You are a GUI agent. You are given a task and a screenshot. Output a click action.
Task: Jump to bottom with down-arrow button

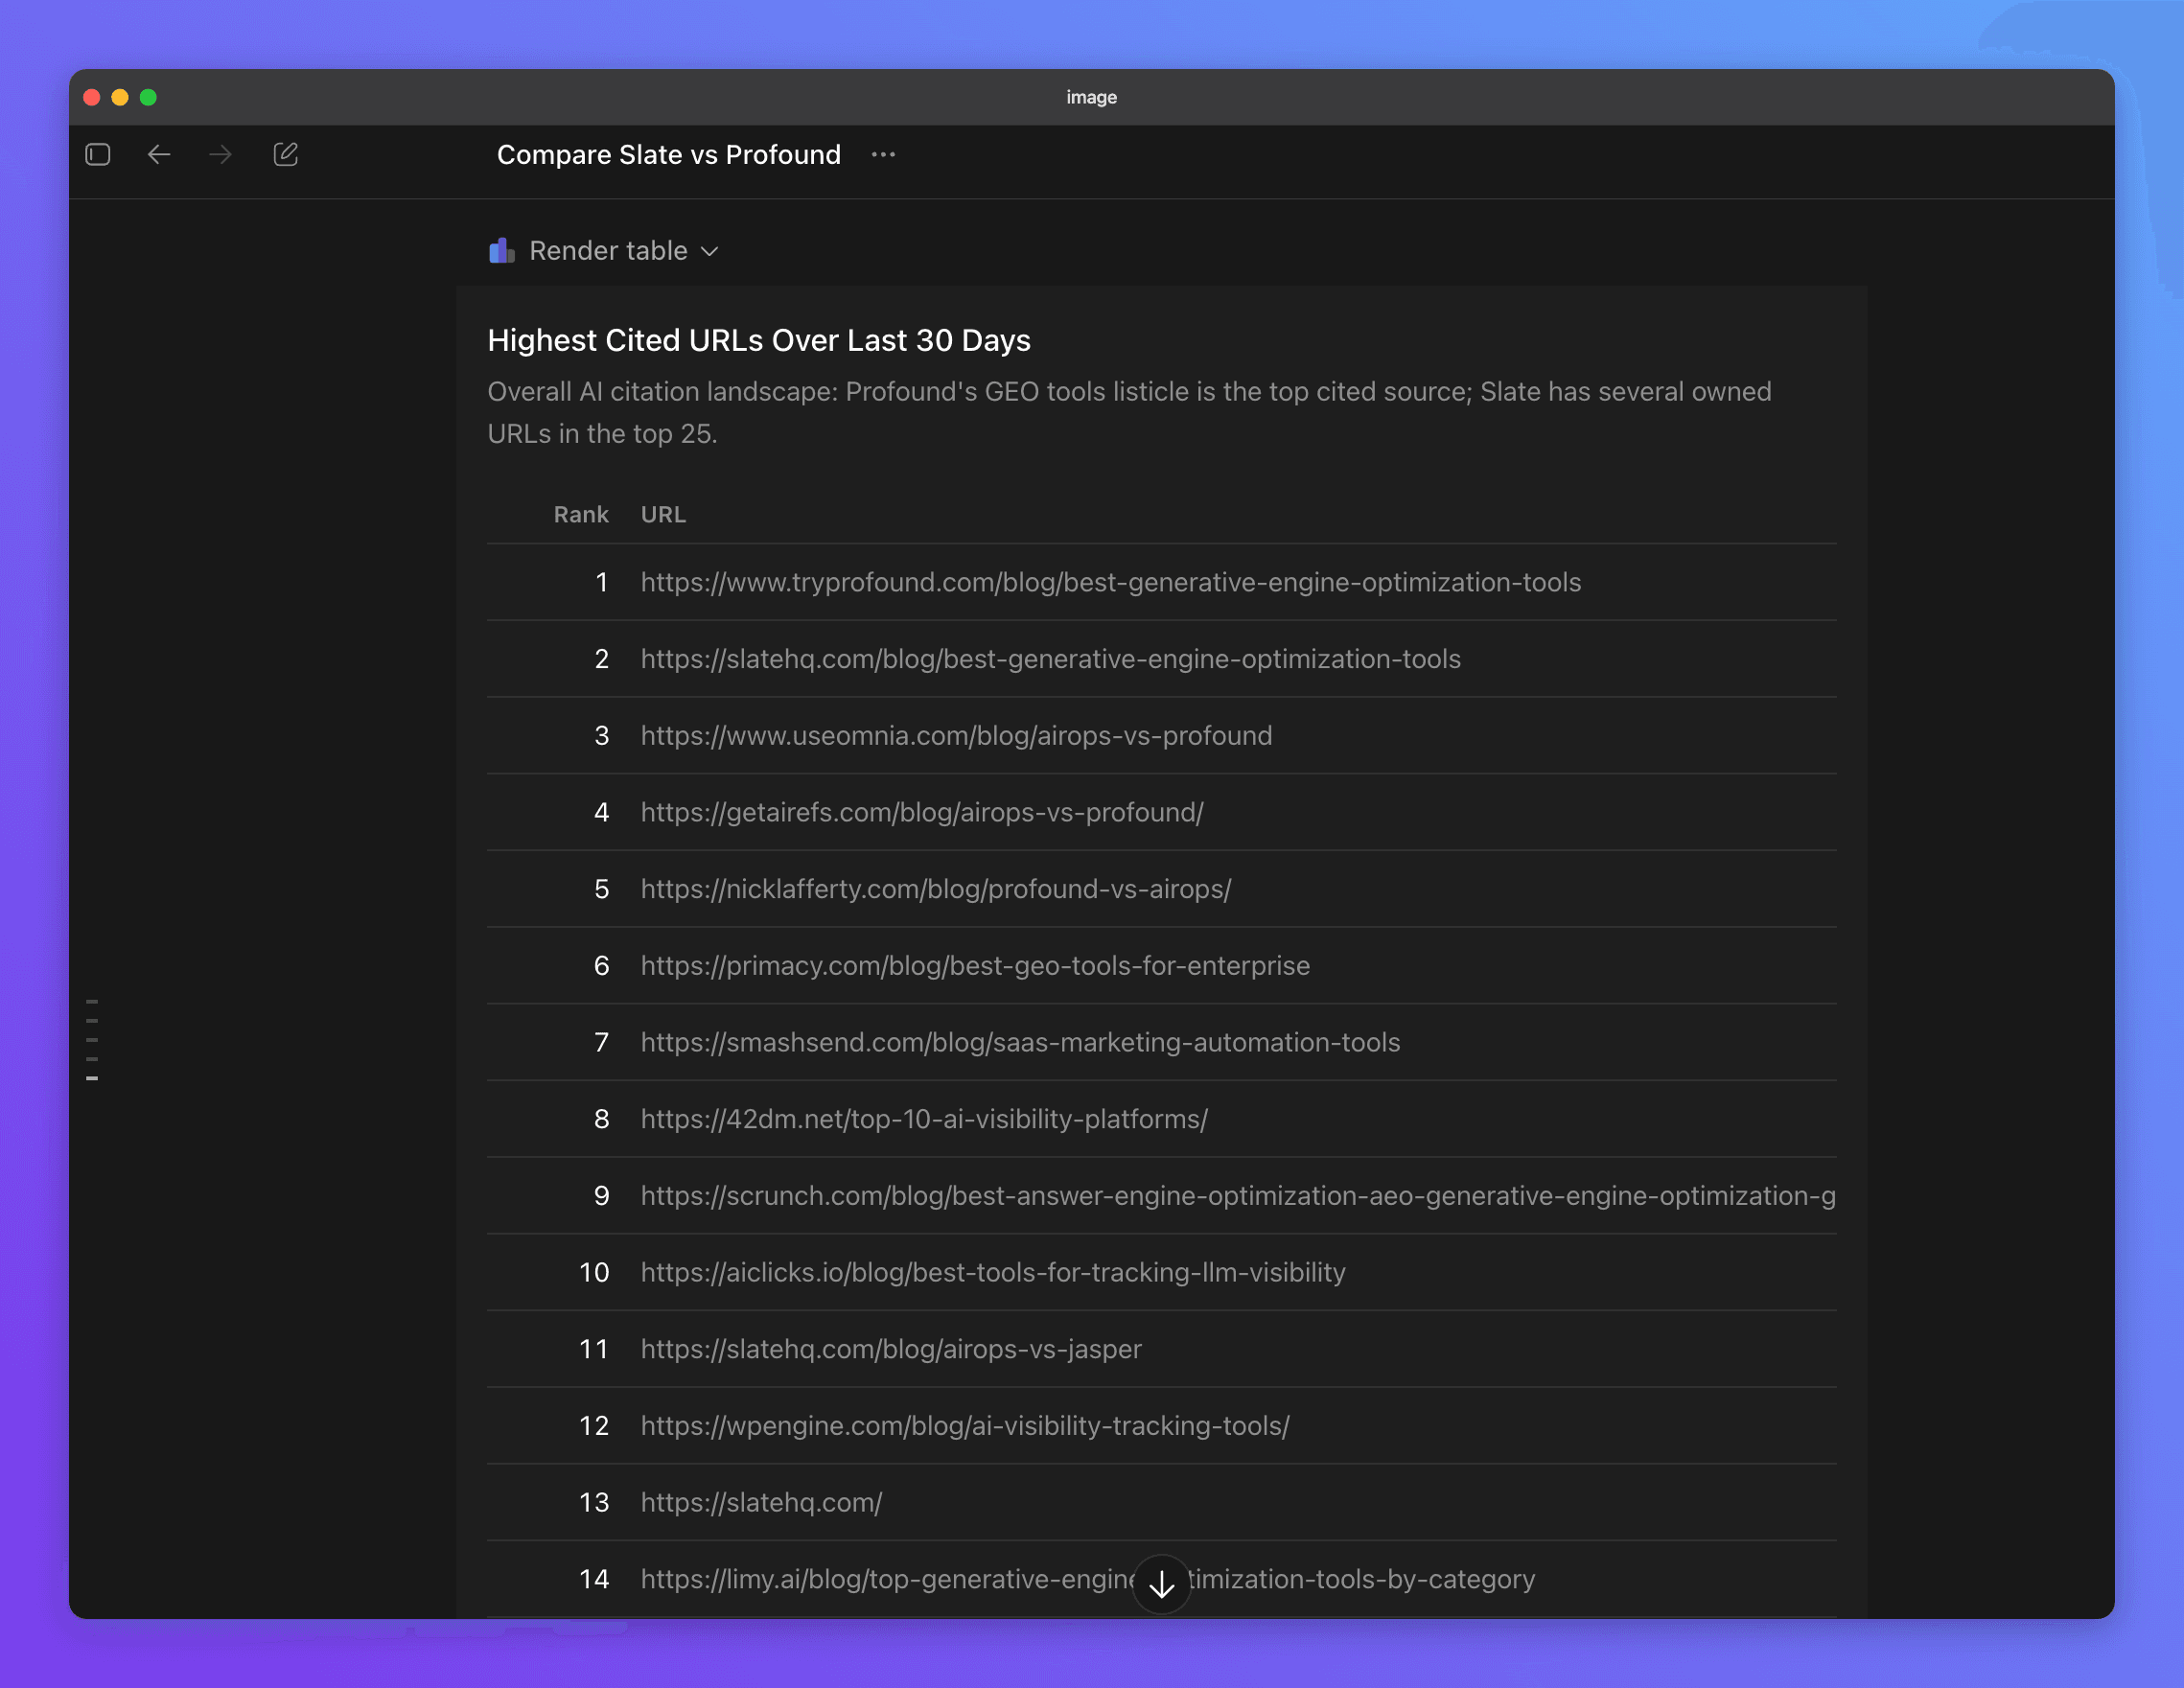(x=1161, y=1584)
